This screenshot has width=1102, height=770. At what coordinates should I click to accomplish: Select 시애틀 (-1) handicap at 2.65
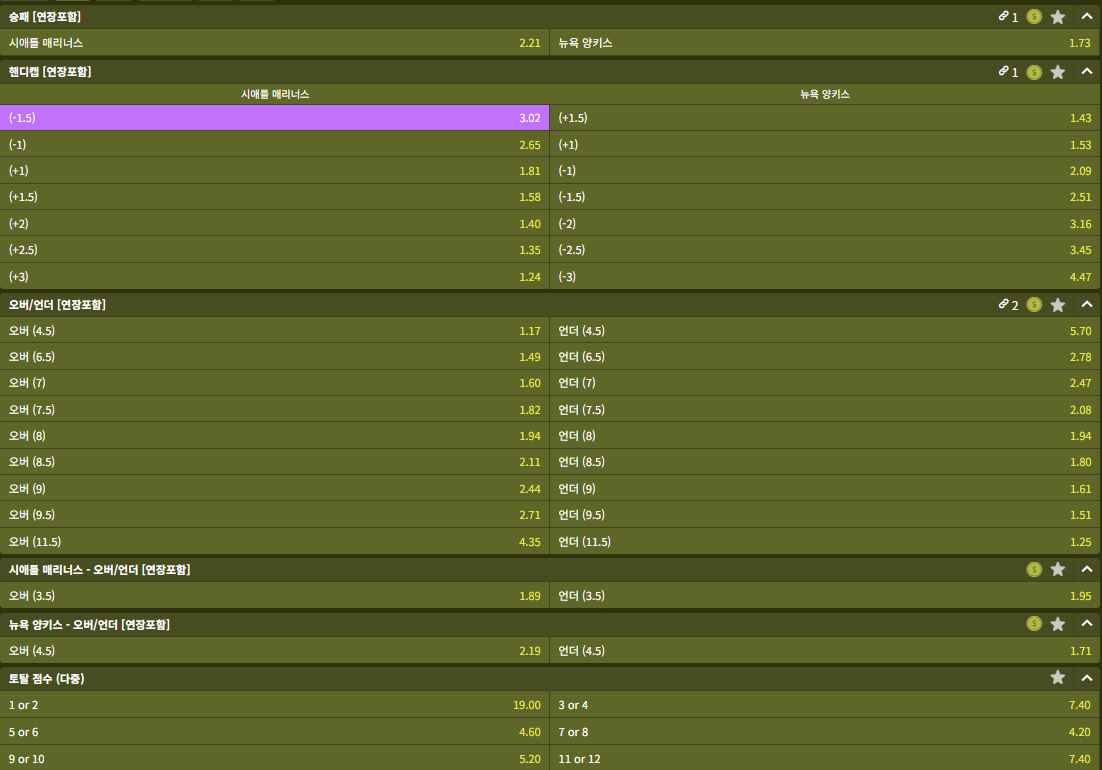coord(274,144)
